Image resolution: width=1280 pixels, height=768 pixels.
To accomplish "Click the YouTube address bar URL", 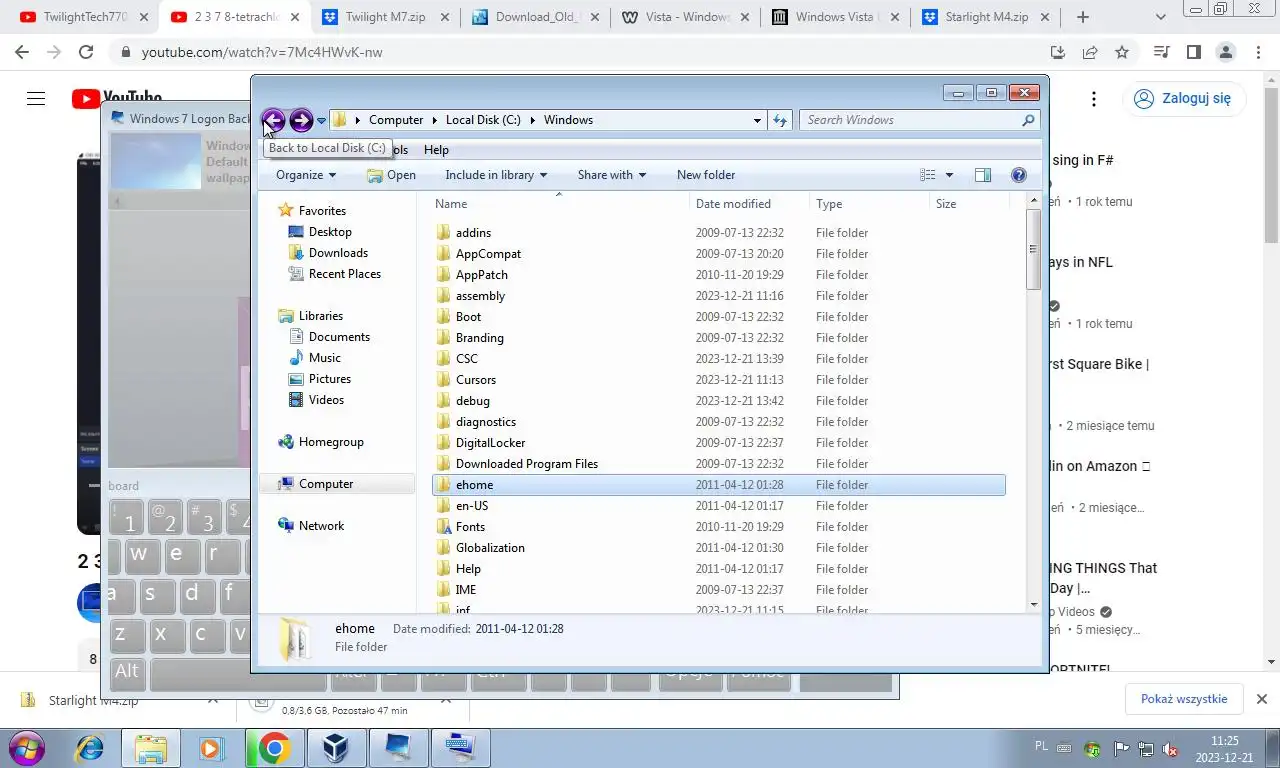I will click(x=262, y=52).
